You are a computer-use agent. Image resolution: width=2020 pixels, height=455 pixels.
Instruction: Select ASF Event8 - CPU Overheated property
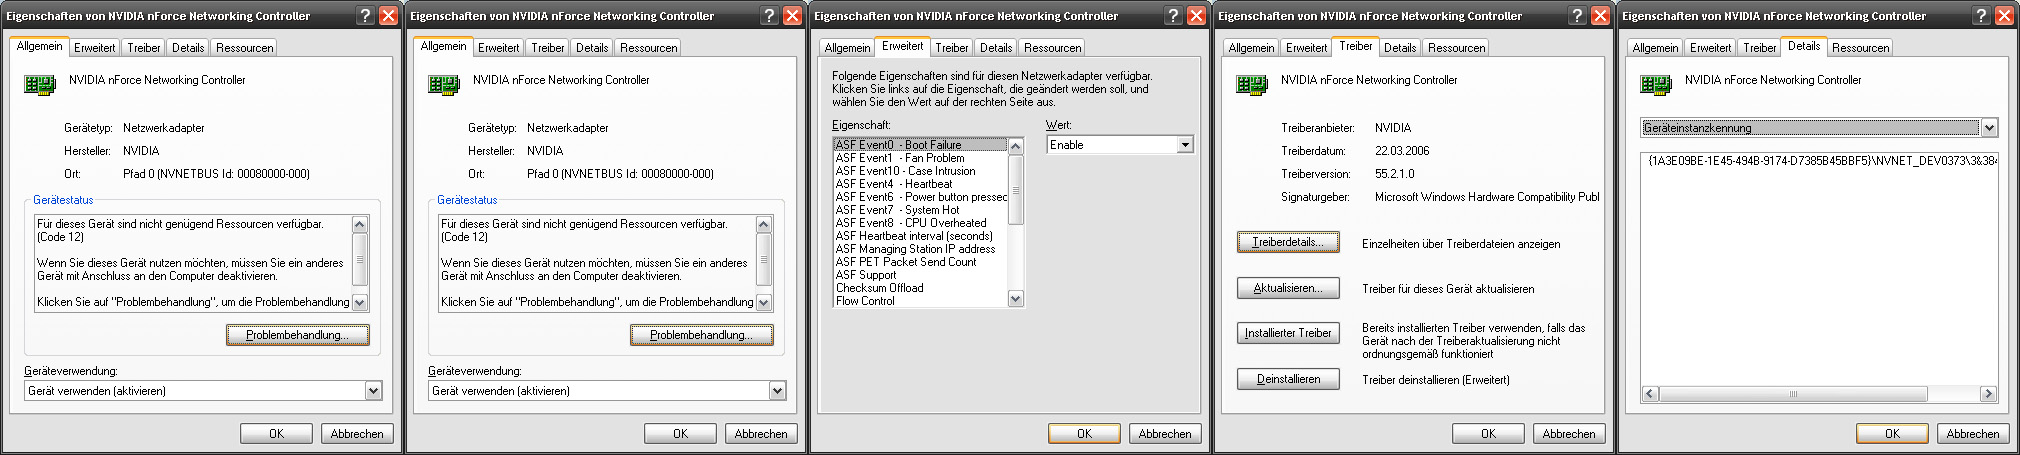click(x=920, y=223)
